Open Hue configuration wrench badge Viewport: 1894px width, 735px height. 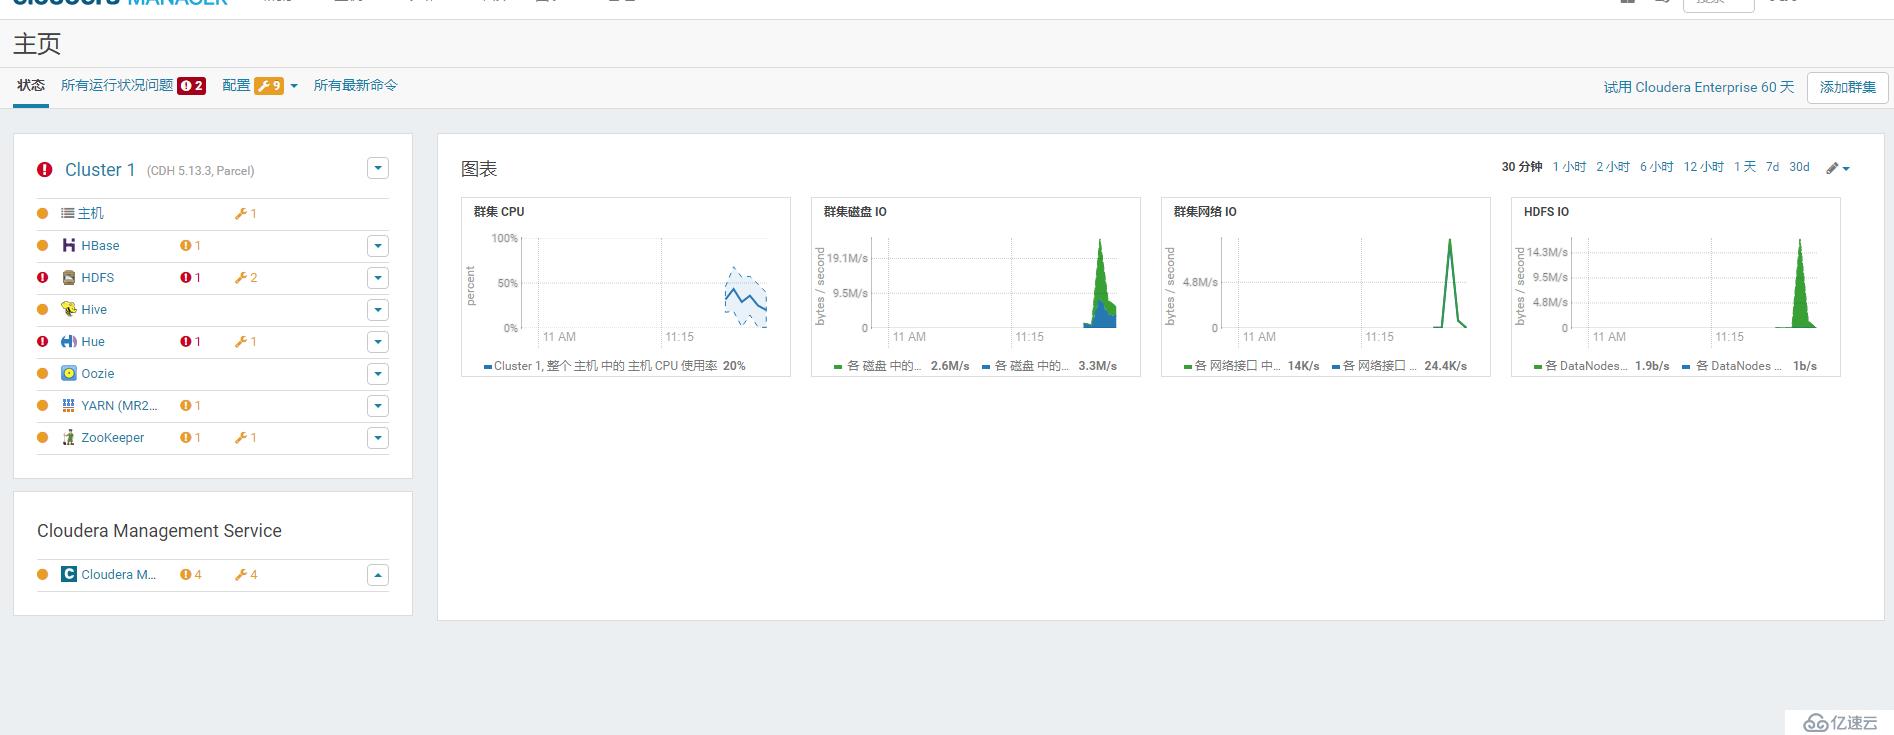pos(246,341)
